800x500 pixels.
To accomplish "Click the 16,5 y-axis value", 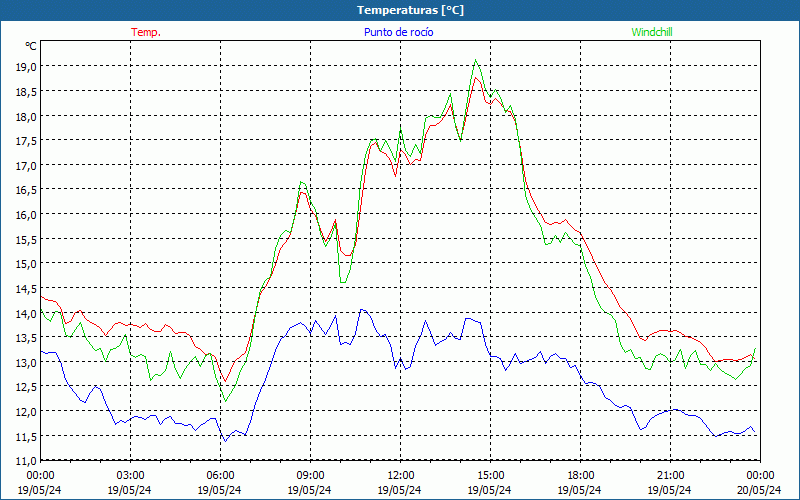I will [26, 190].
